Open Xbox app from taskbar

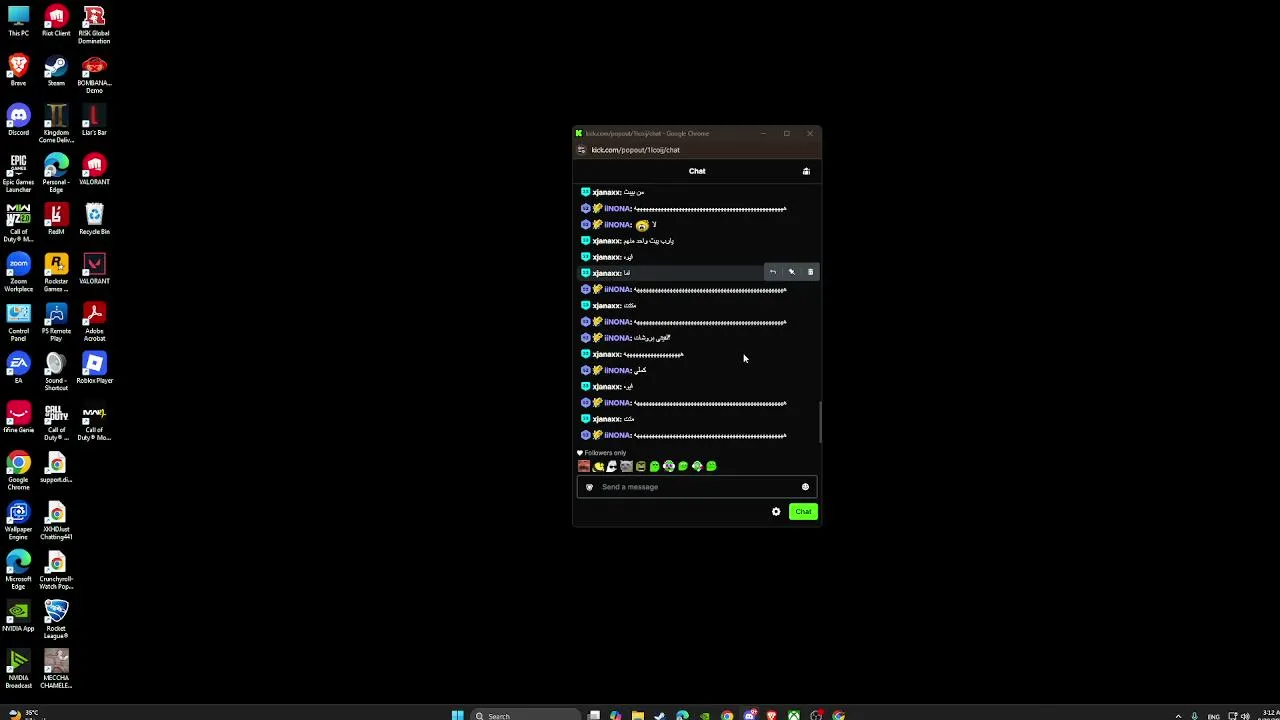pos(793,715)
